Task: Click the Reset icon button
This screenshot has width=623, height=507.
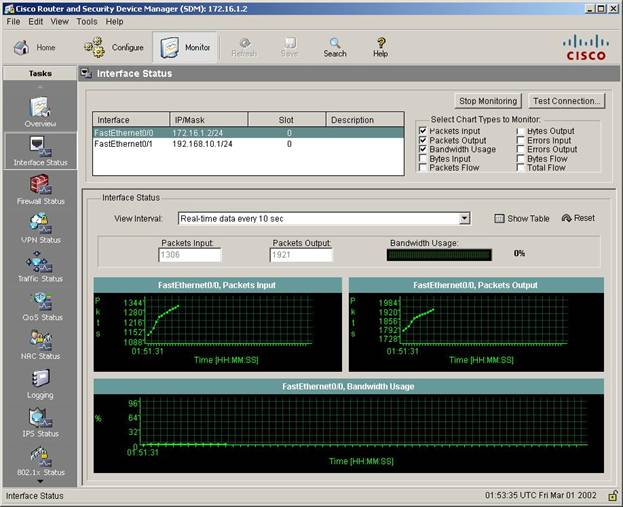Action: tap(578, 218)
